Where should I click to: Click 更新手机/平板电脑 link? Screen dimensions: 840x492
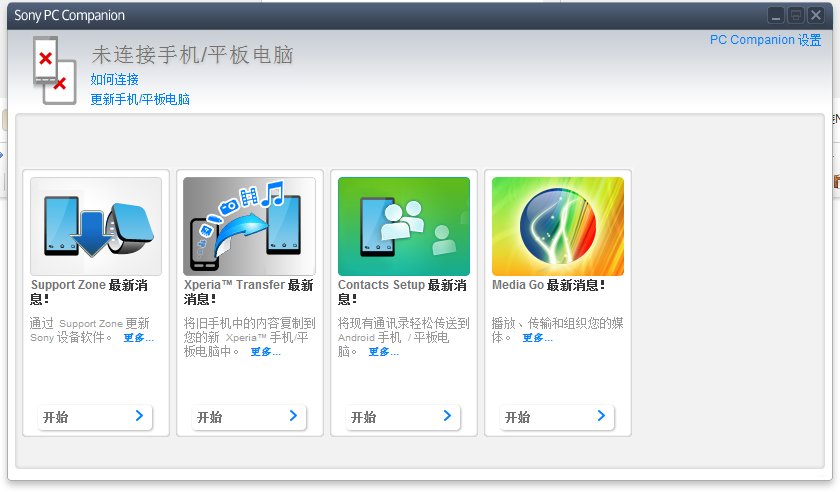point(140,99)
